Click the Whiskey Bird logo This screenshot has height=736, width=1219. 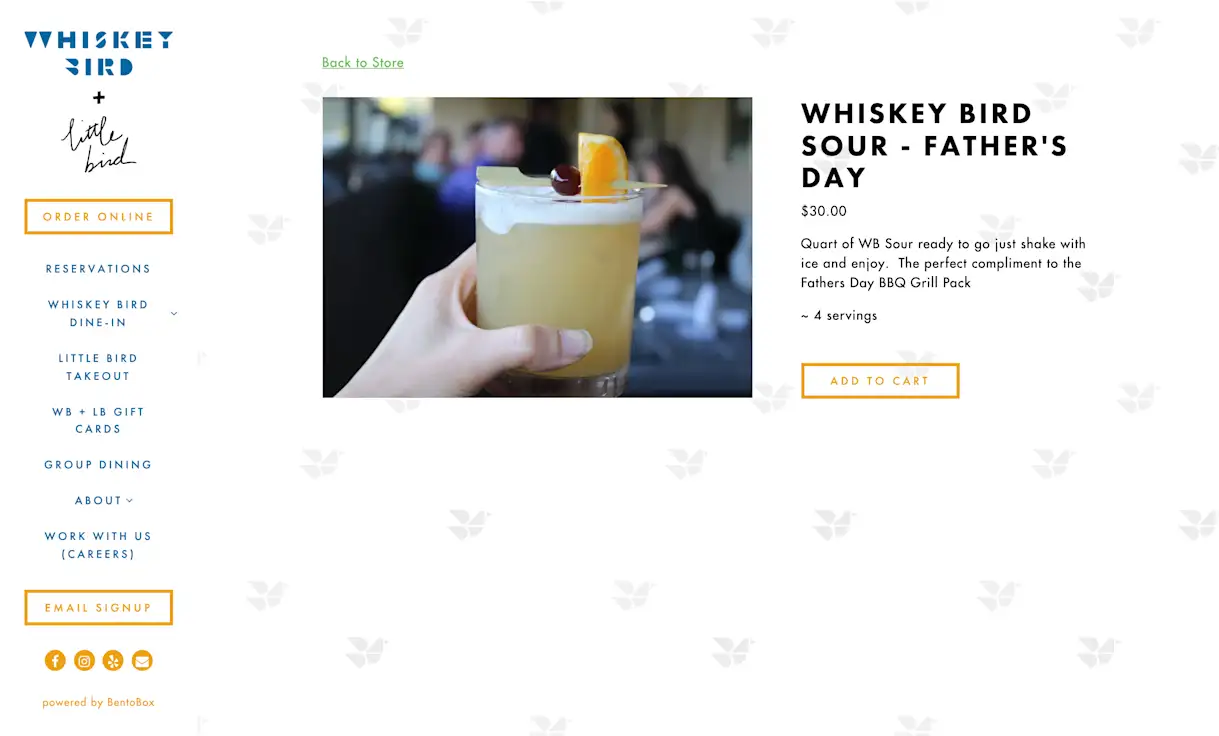98,53
